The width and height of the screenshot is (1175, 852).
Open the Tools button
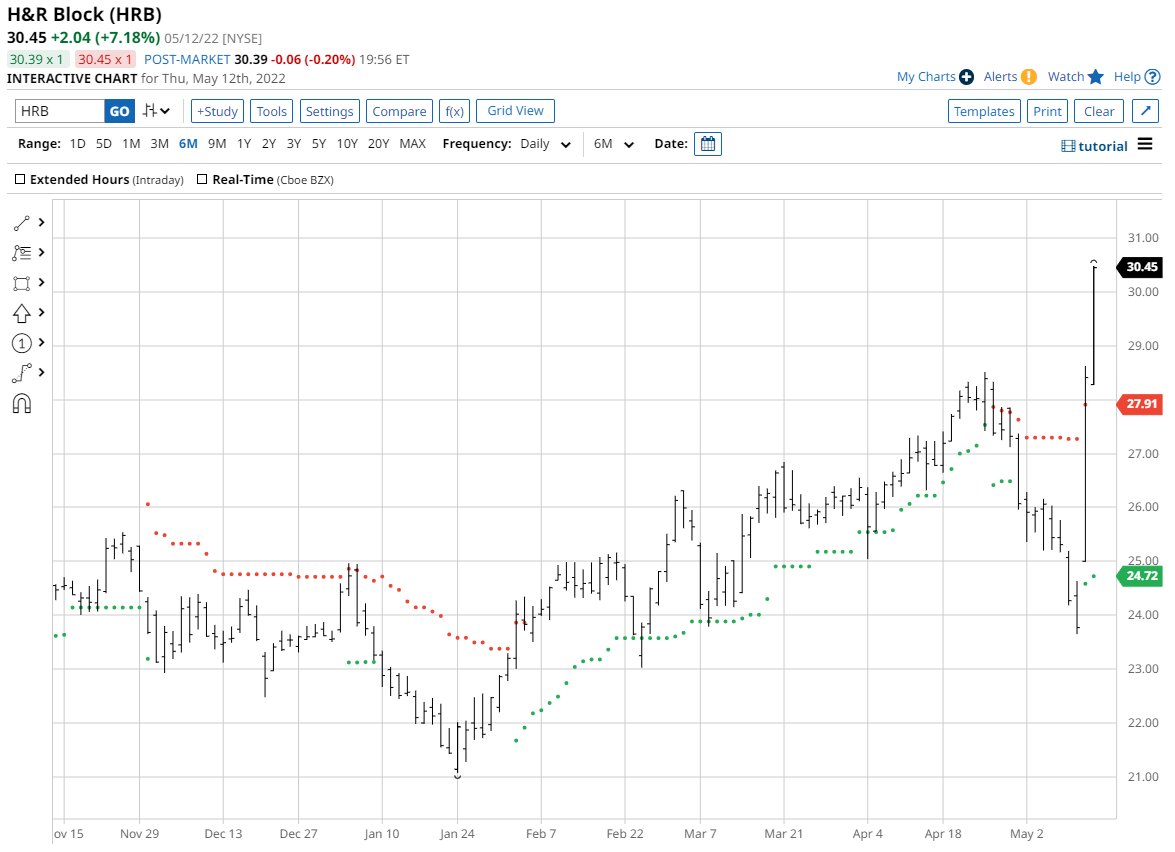tap(271, 111)
